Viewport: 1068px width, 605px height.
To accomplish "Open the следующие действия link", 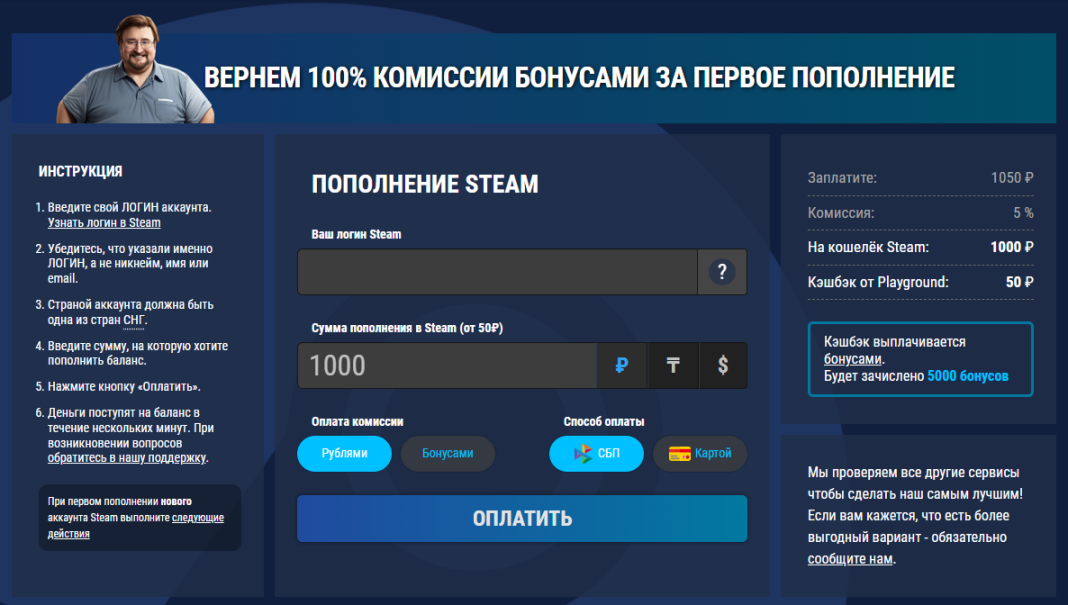I will click(x=136, y=525).
